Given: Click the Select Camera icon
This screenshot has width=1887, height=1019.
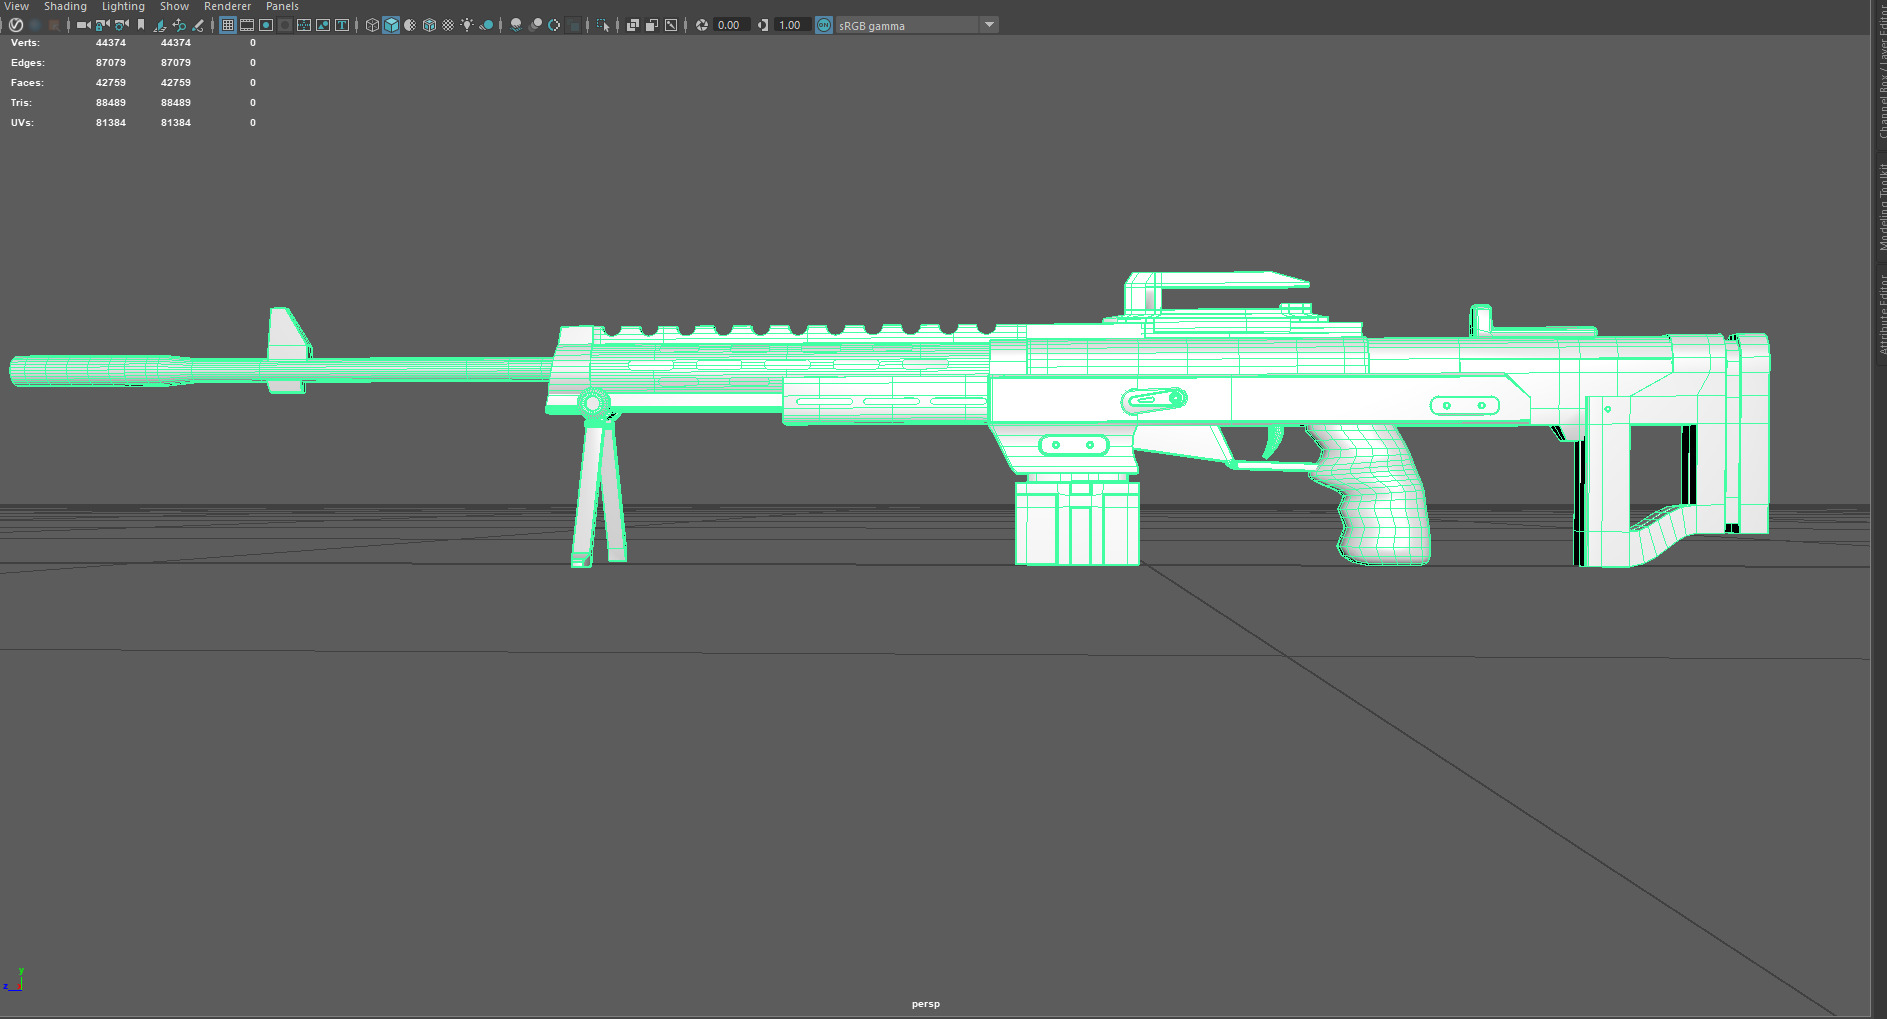Looking at the screenshot, I should point(83,25).
